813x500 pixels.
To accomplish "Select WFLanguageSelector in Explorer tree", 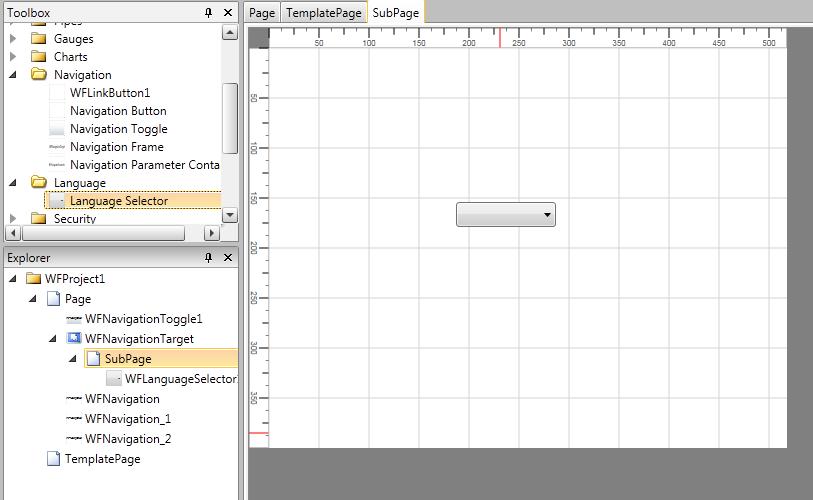I will [180, 379].
